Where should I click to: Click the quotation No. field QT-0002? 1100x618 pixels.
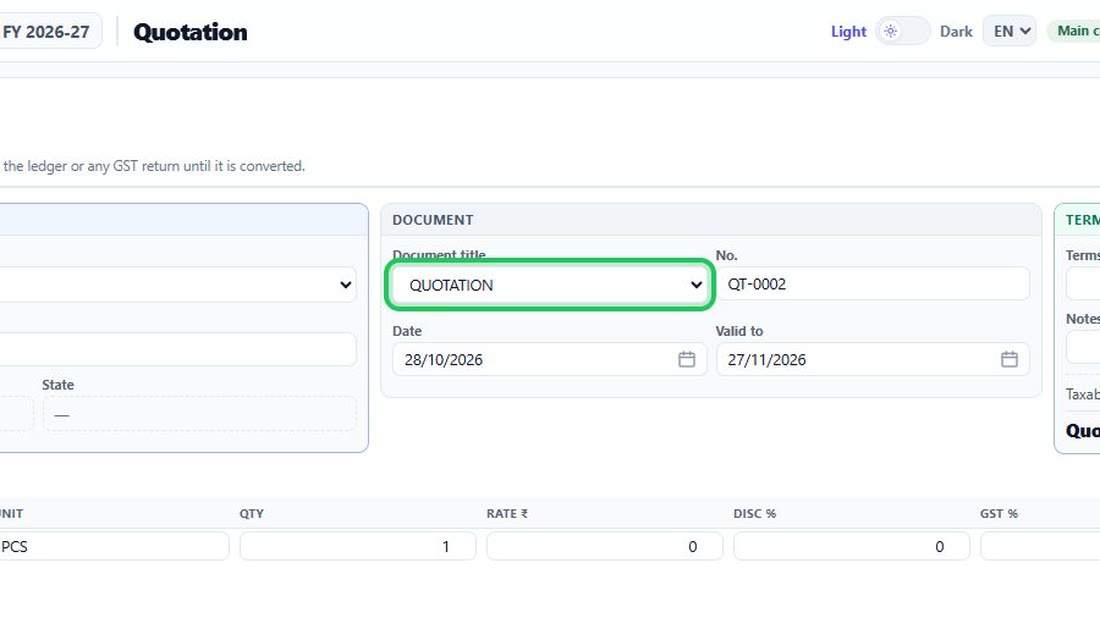pos(873,284)
